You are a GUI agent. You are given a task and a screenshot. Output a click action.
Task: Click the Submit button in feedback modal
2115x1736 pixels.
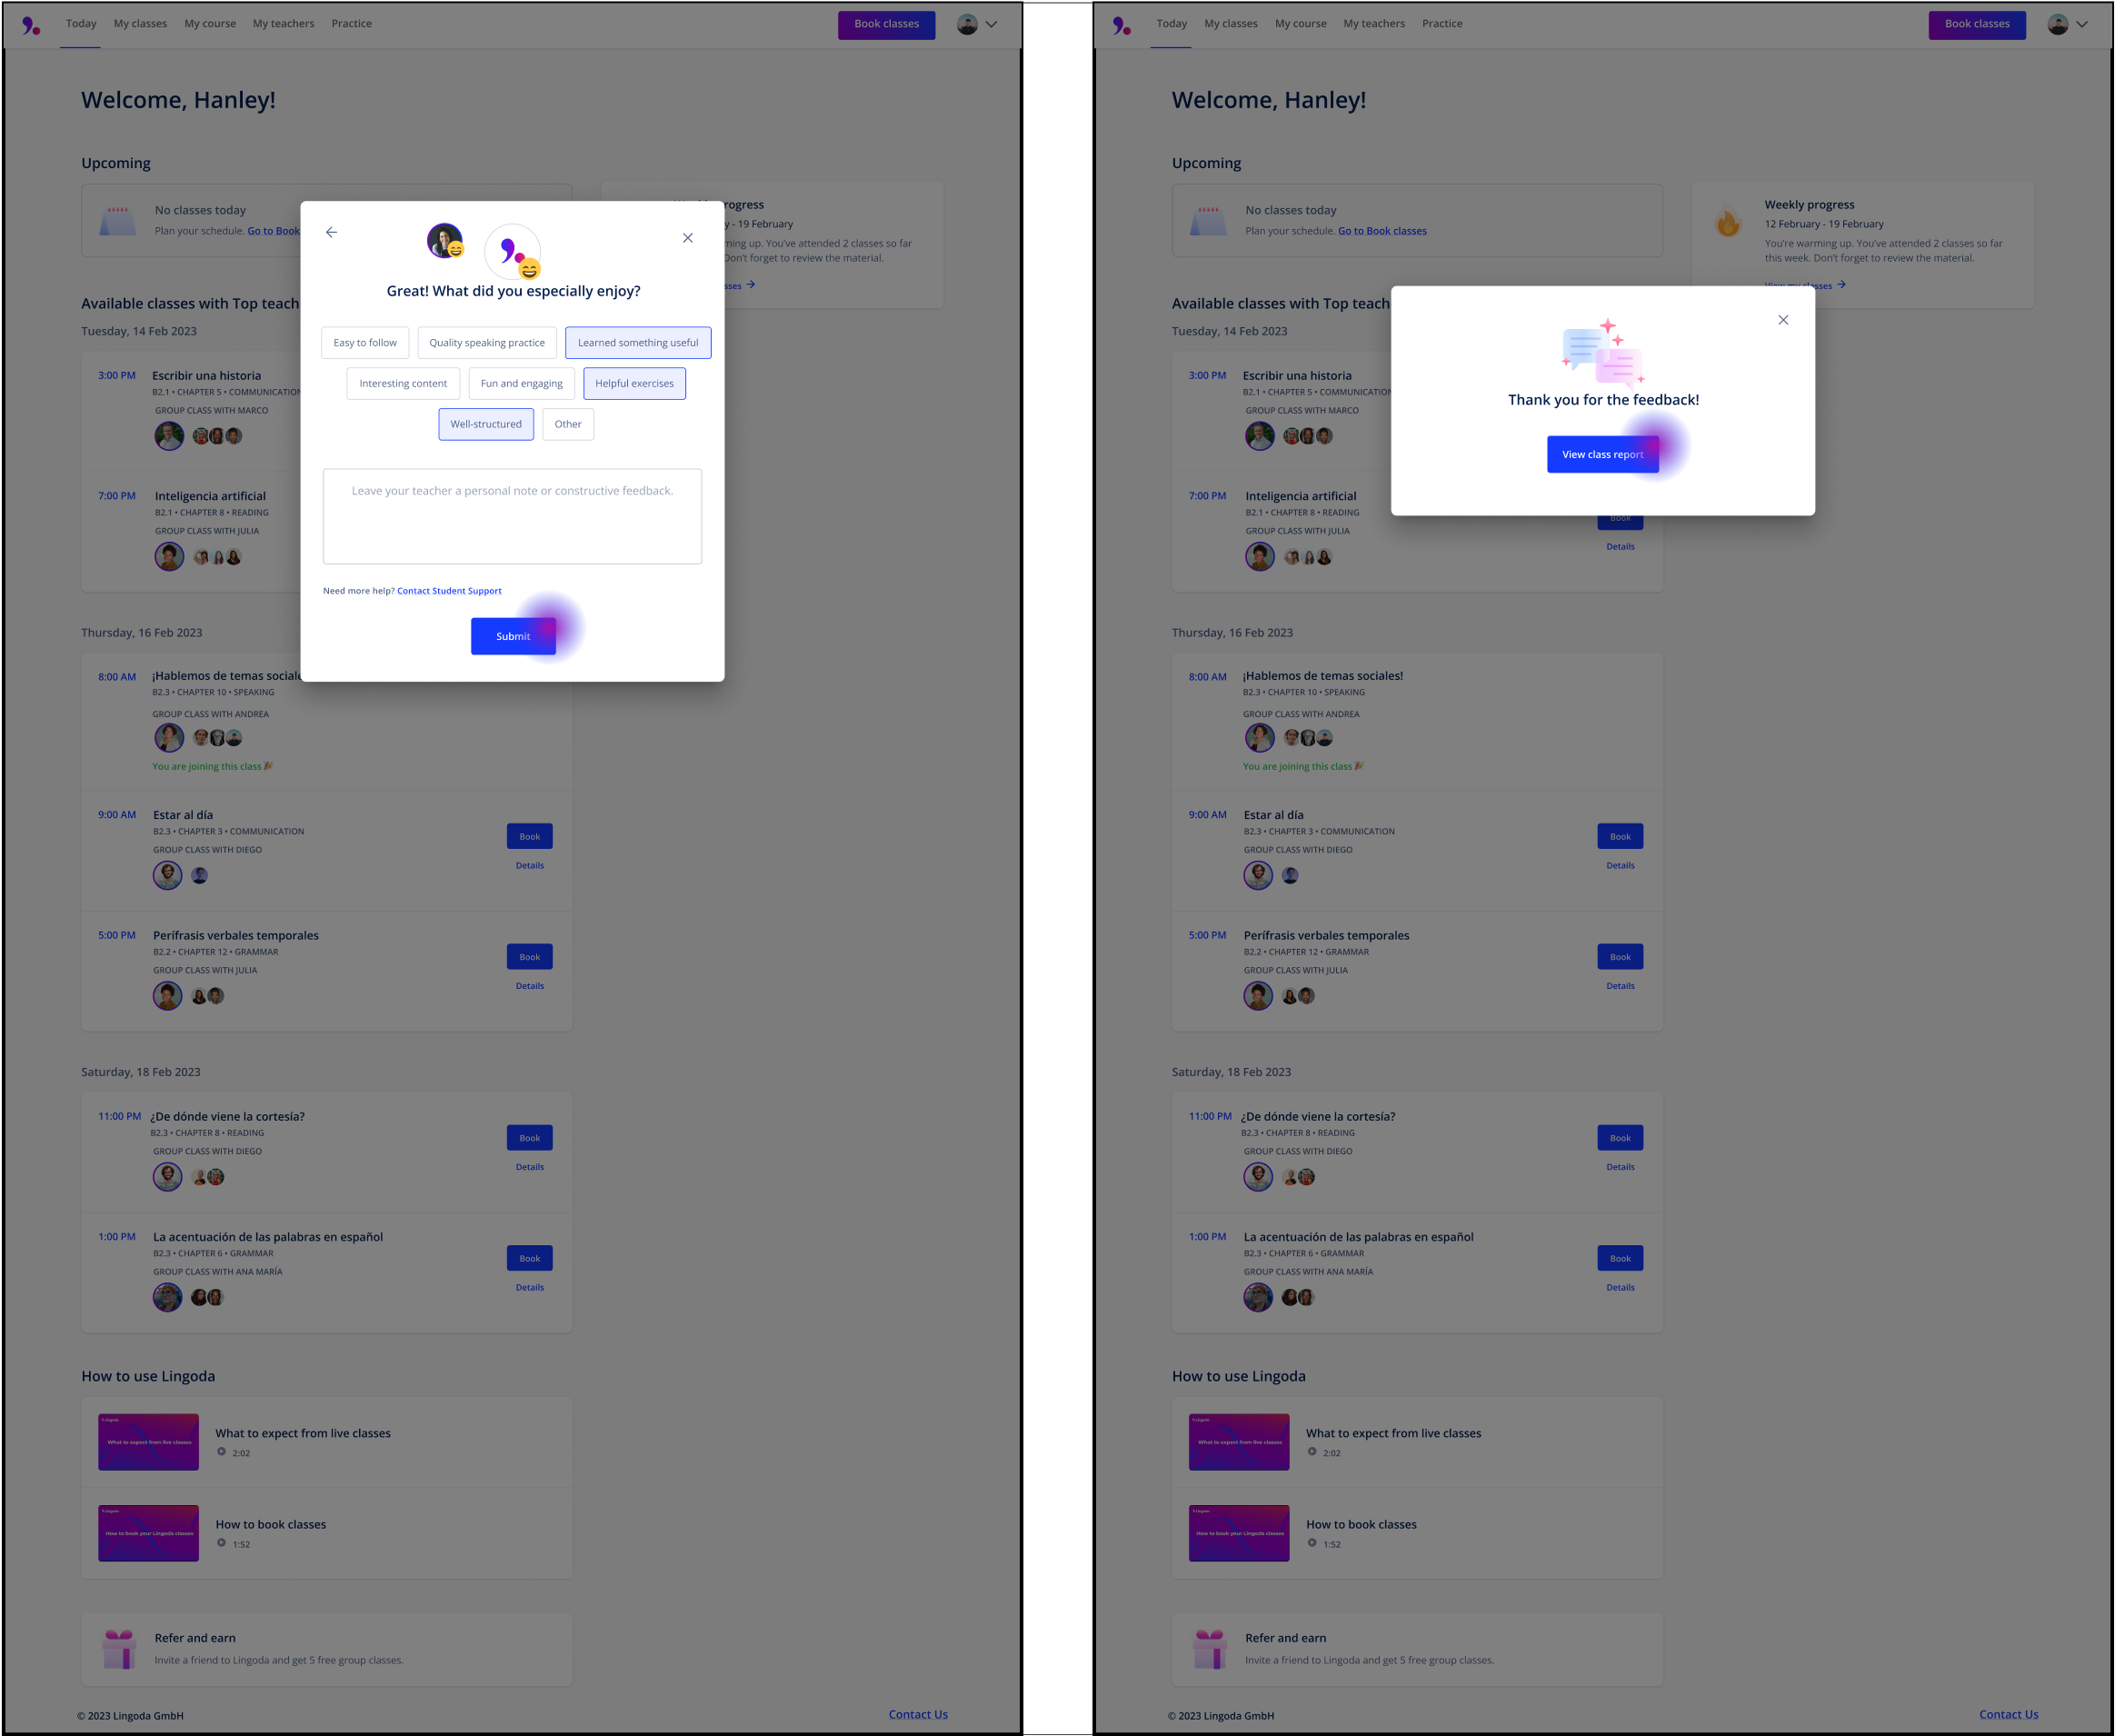coord(513,634)
